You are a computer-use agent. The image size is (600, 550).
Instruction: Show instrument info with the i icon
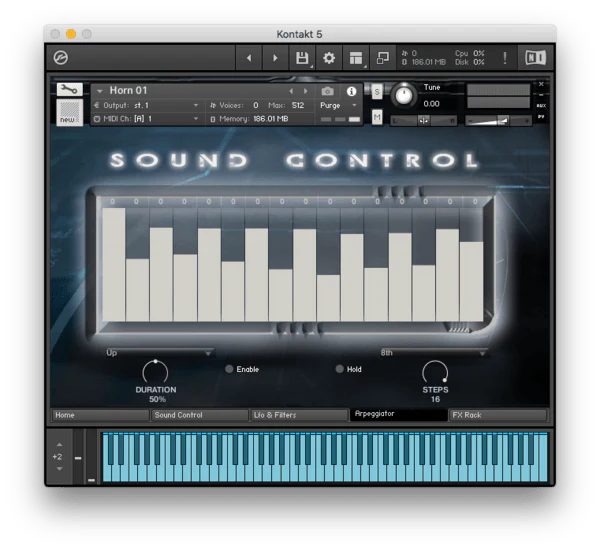coord(351,91)
